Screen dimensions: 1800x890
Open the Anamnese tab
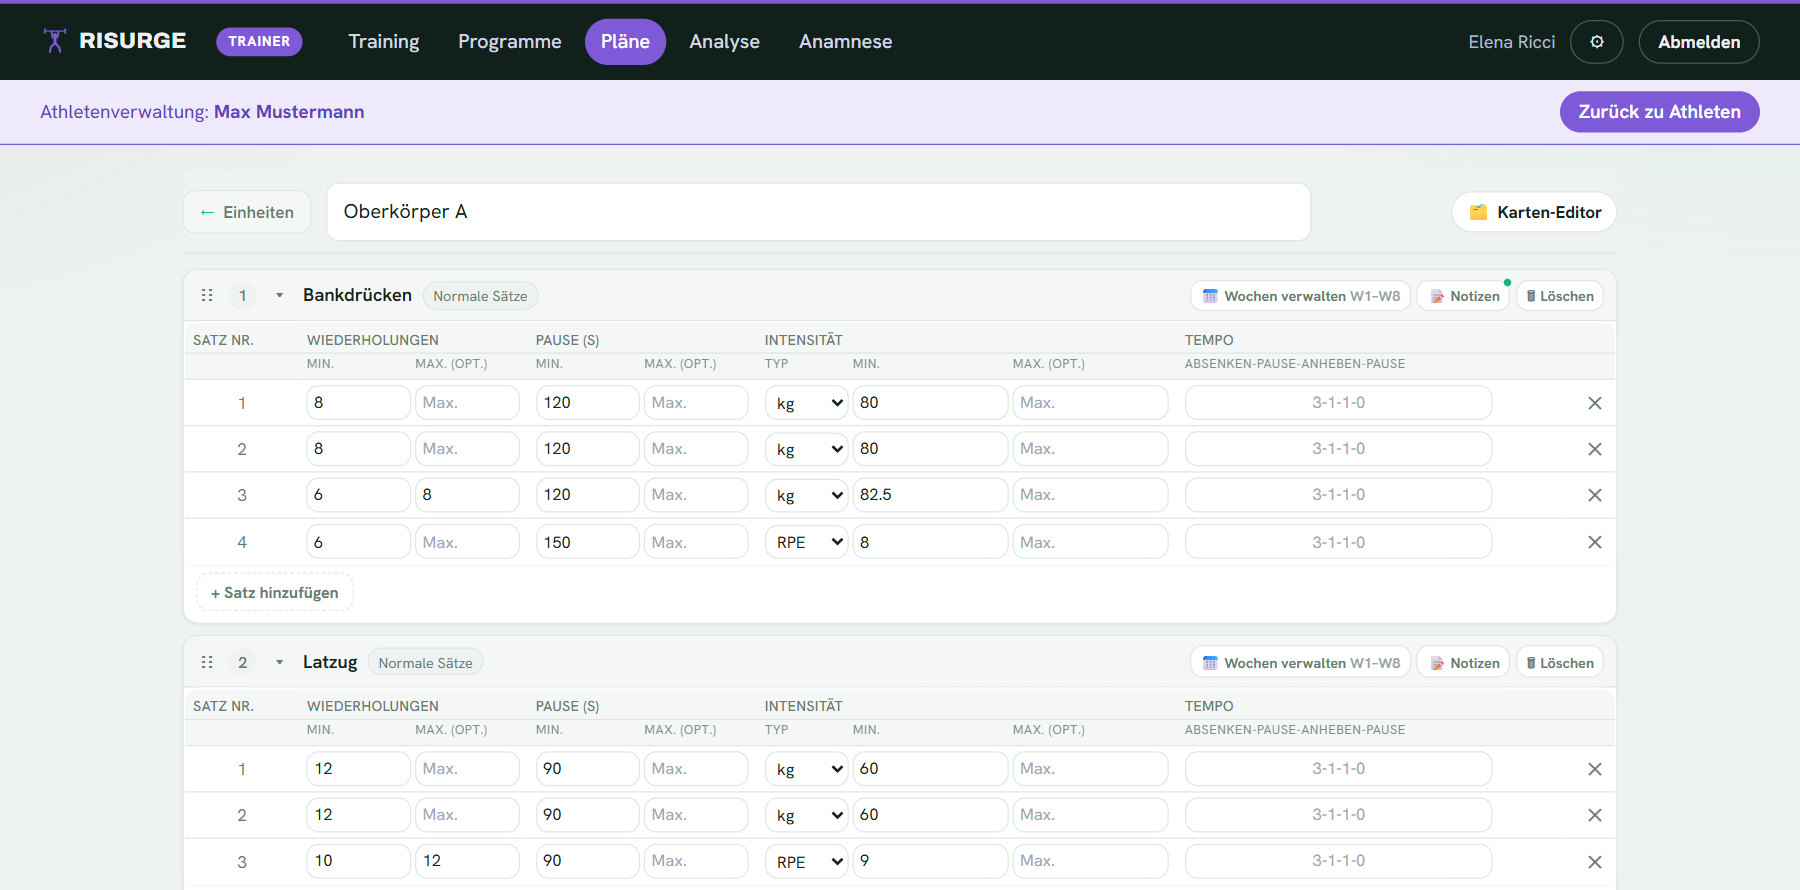click(x=846, y=42)
